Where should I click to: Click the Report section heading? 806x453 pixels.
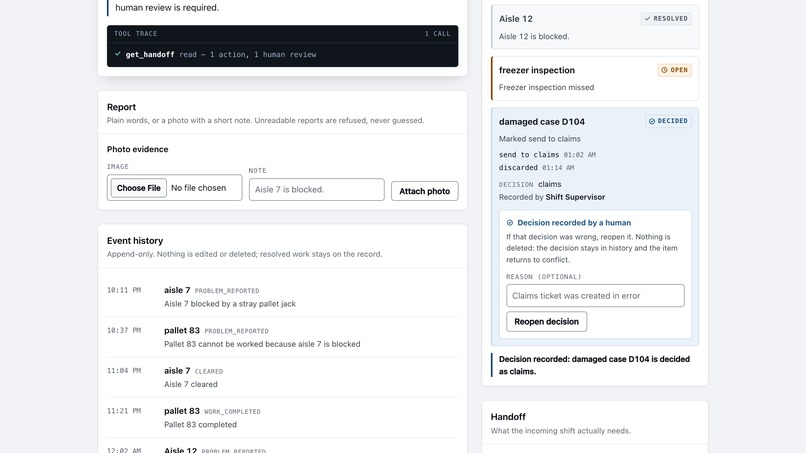pos(121,107)
